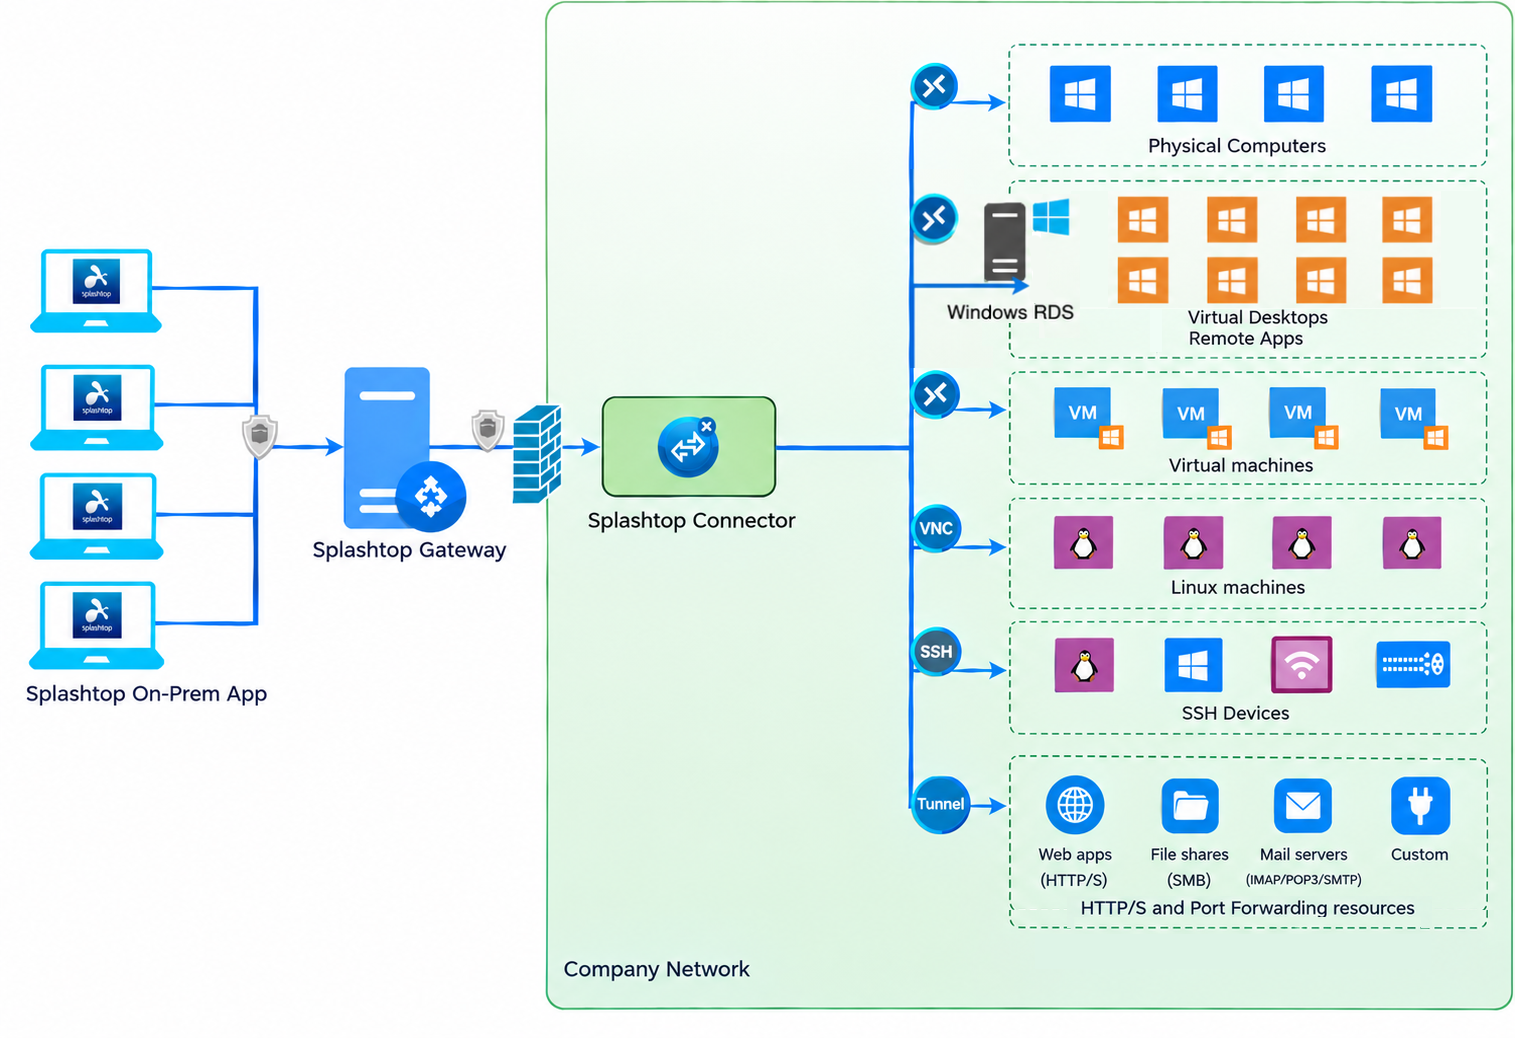Select the "Splashtop Connector" label
The image size is (1515, 1038).
pos(691,521)
